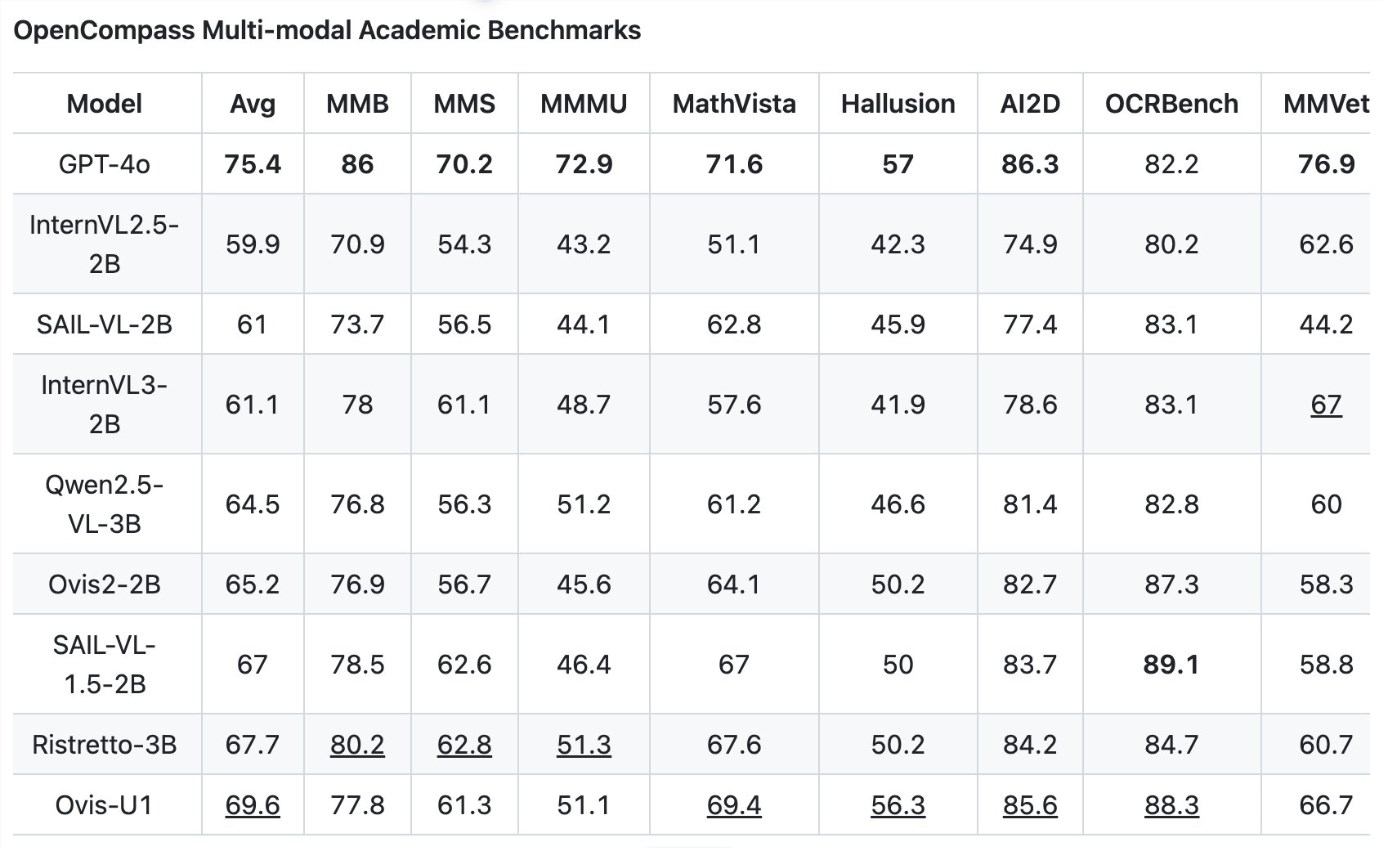Screen dimensions: 1383x848
Task: Click GPT-4o's 75.4 Avg score
Action: [252, 164]
